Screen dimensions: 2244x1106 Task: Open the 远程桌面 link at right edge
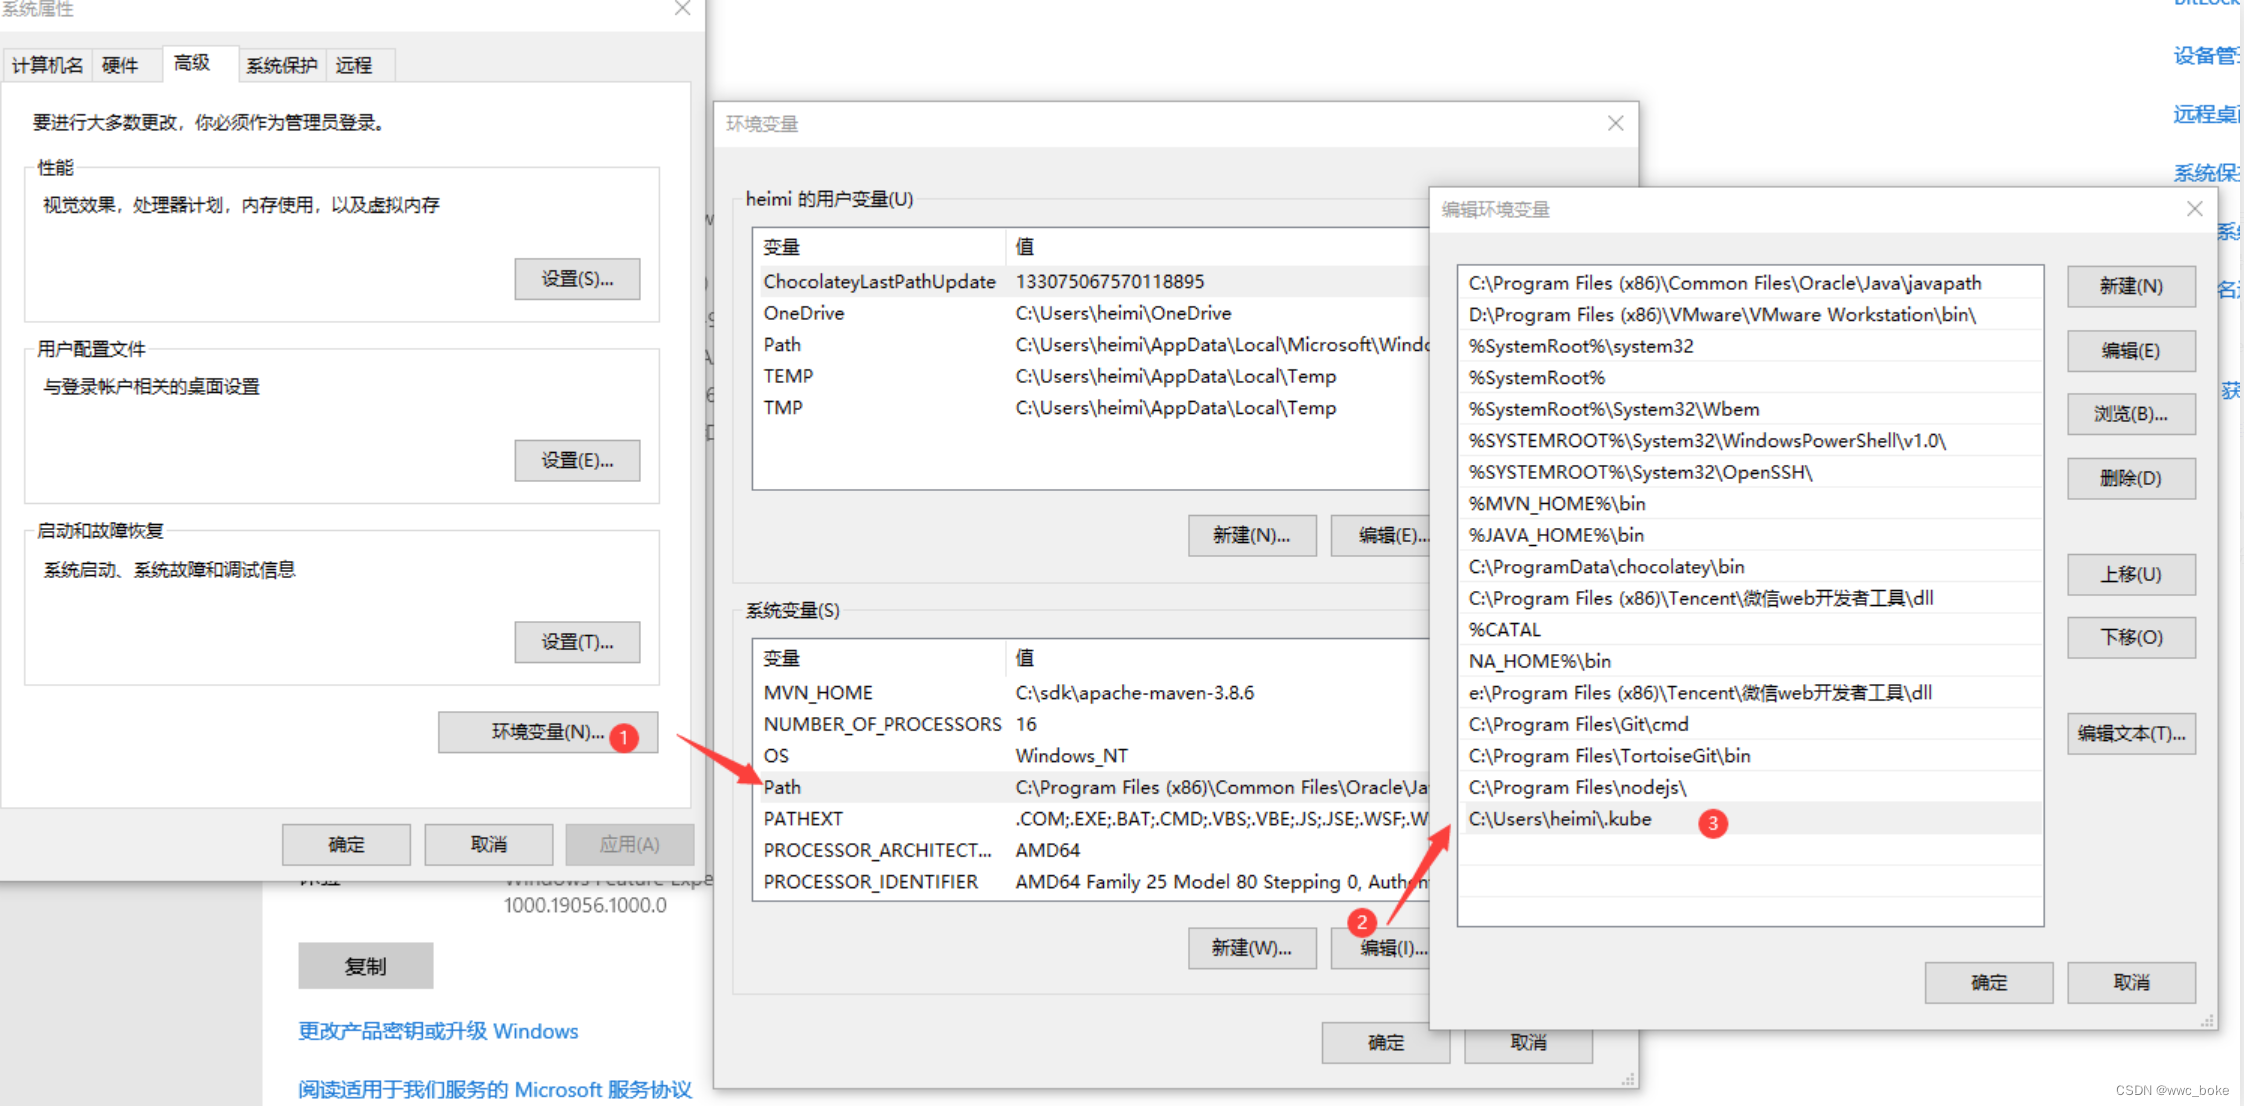[x=2207, y=114]
